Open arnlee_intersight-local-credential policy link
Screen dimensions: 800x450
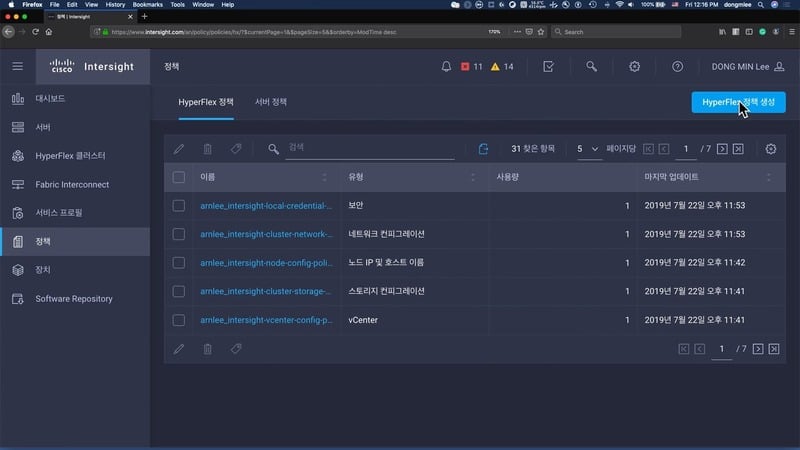pyautogui.click(x=266, y=206)
